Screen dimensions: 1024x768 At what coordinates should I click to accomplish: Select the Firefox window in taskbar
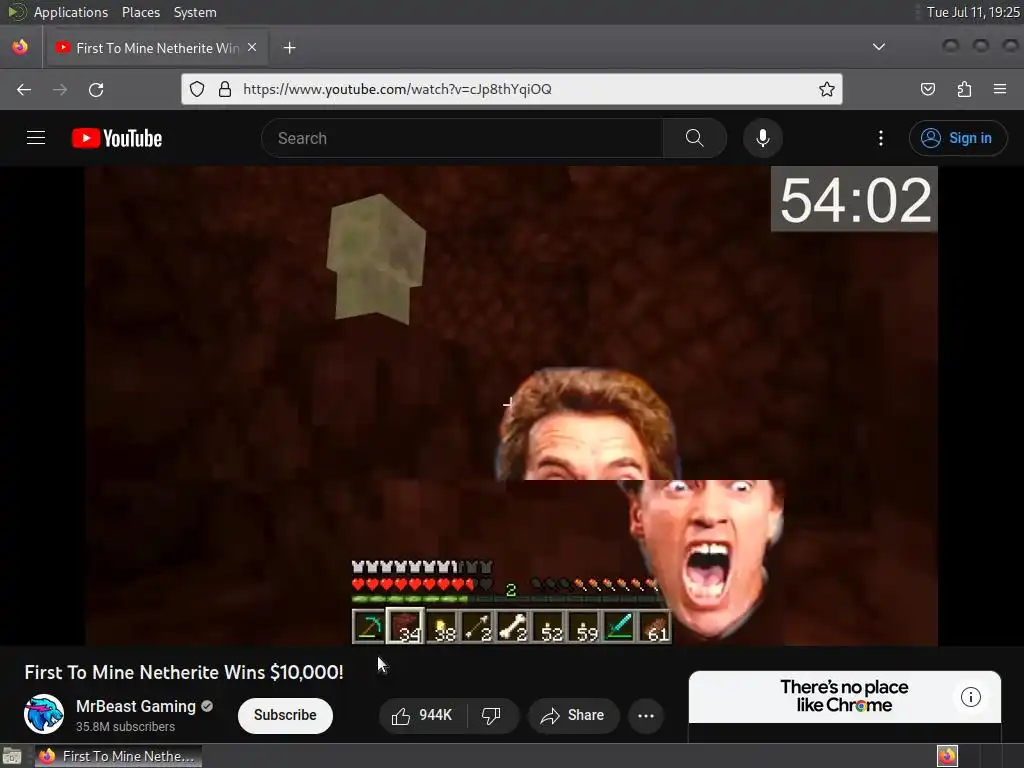pyautogui.click(x=118, y=756)
